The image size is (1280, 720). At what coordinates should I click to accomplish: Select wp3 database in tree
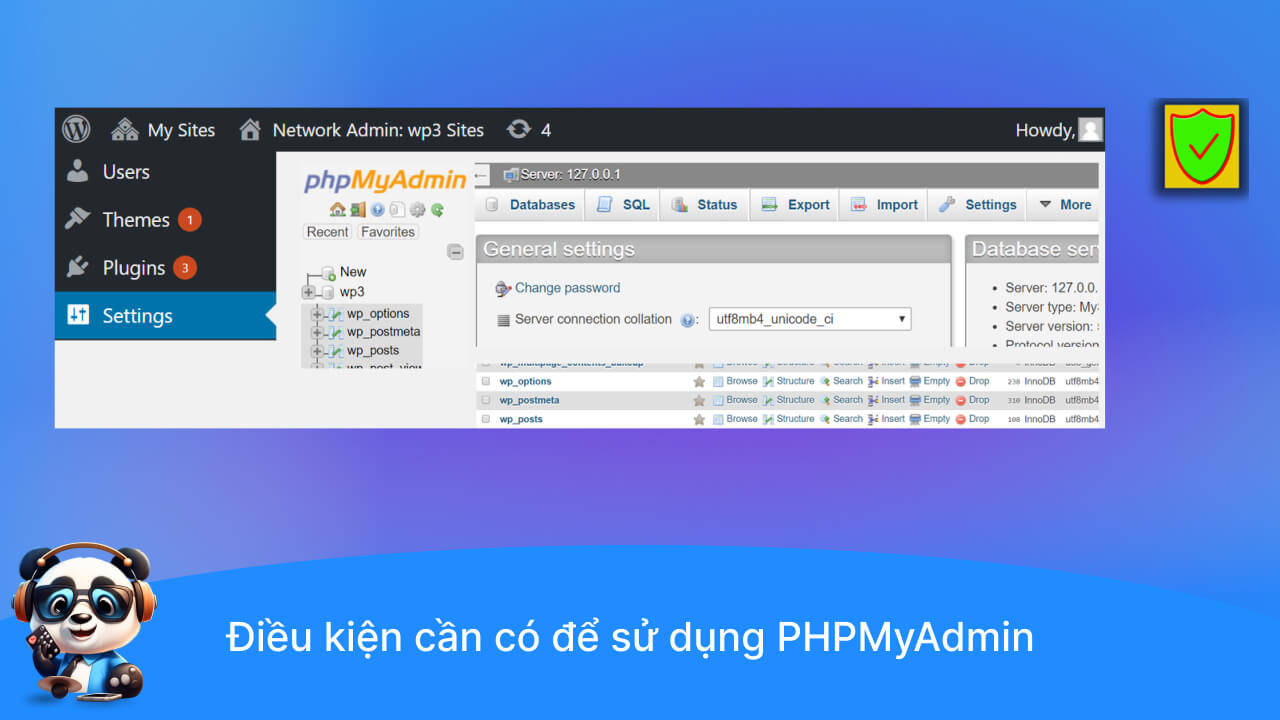352,292
